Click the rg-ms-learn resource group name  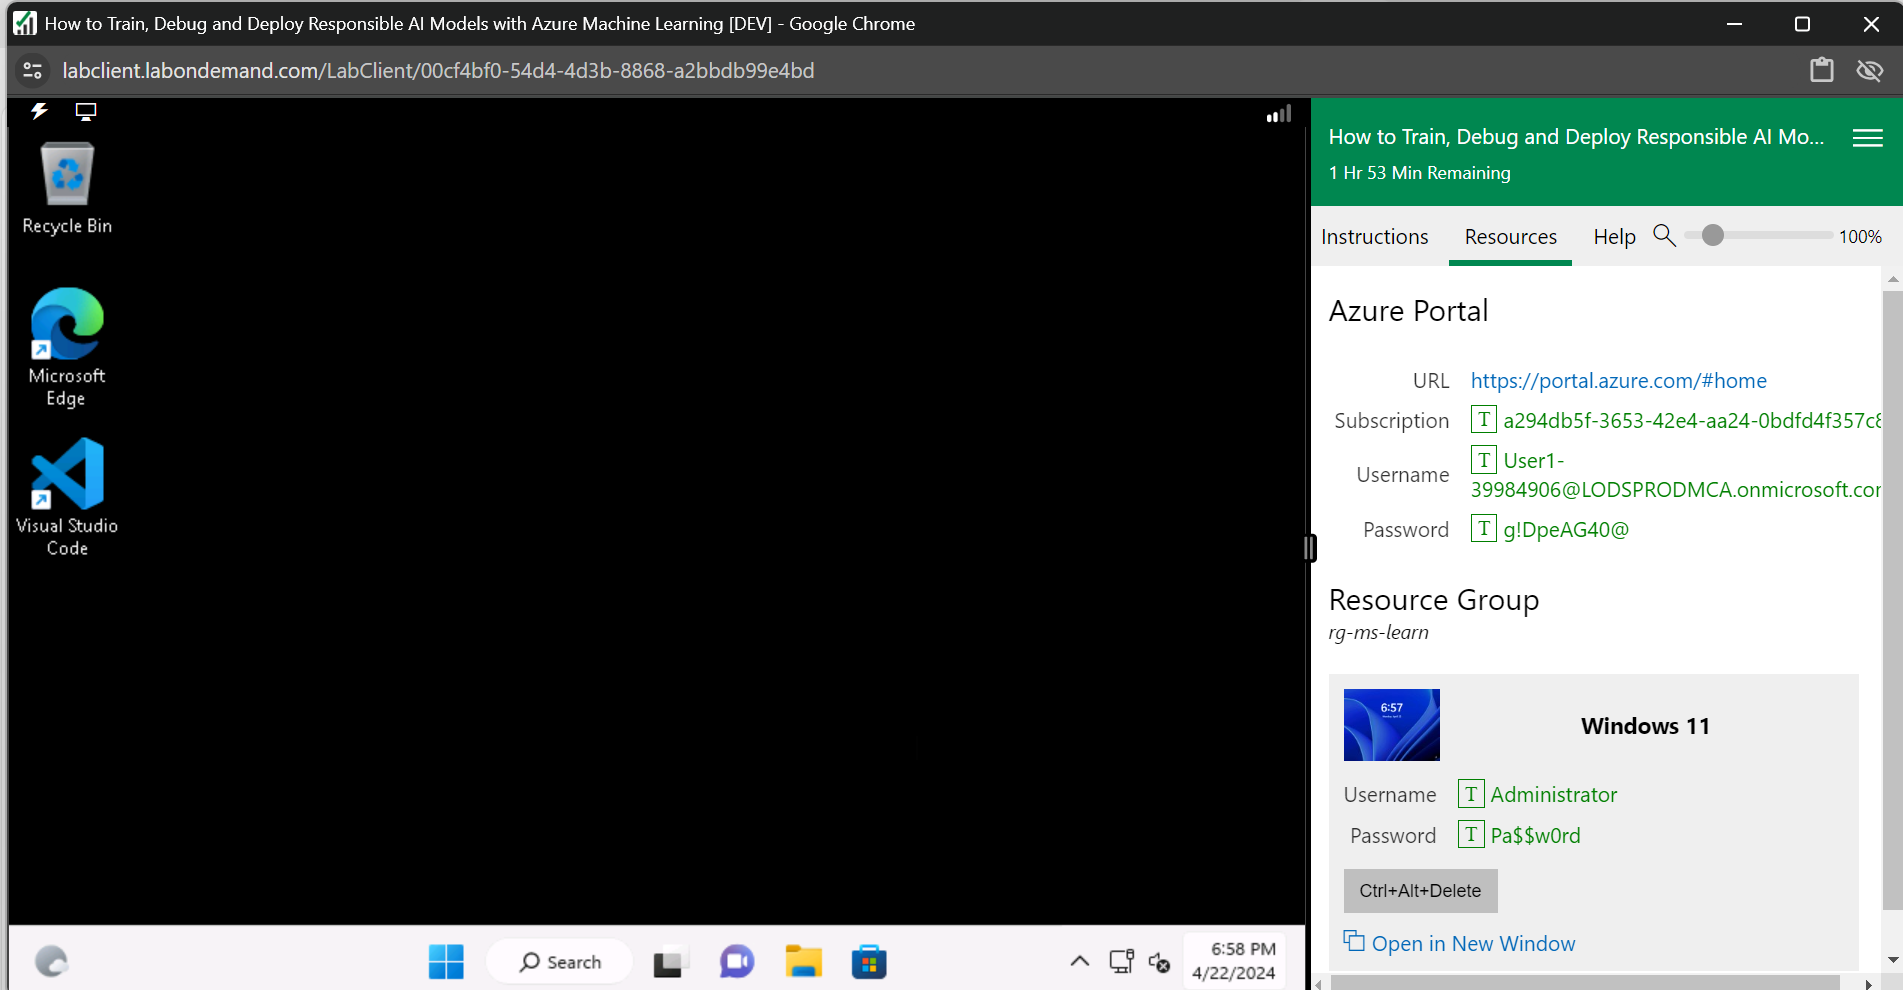(x=1378, y=633)
